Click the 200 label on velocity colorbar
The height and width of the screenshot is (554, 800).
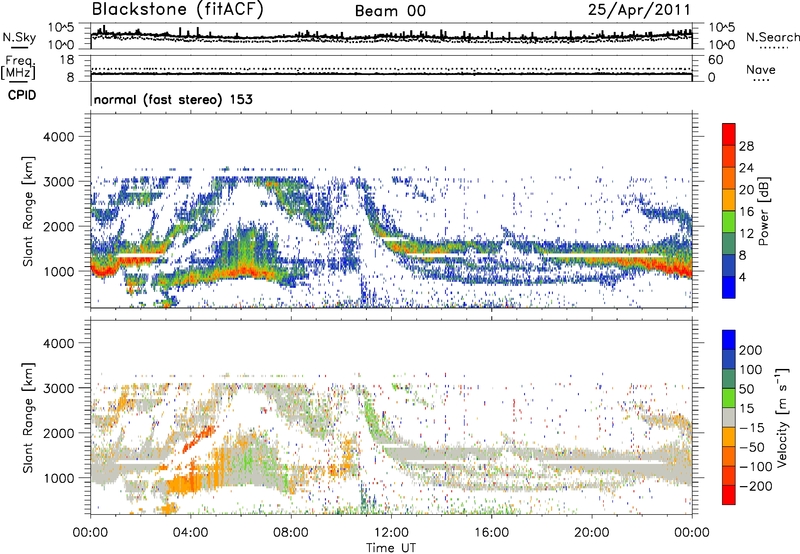point(751,350)
